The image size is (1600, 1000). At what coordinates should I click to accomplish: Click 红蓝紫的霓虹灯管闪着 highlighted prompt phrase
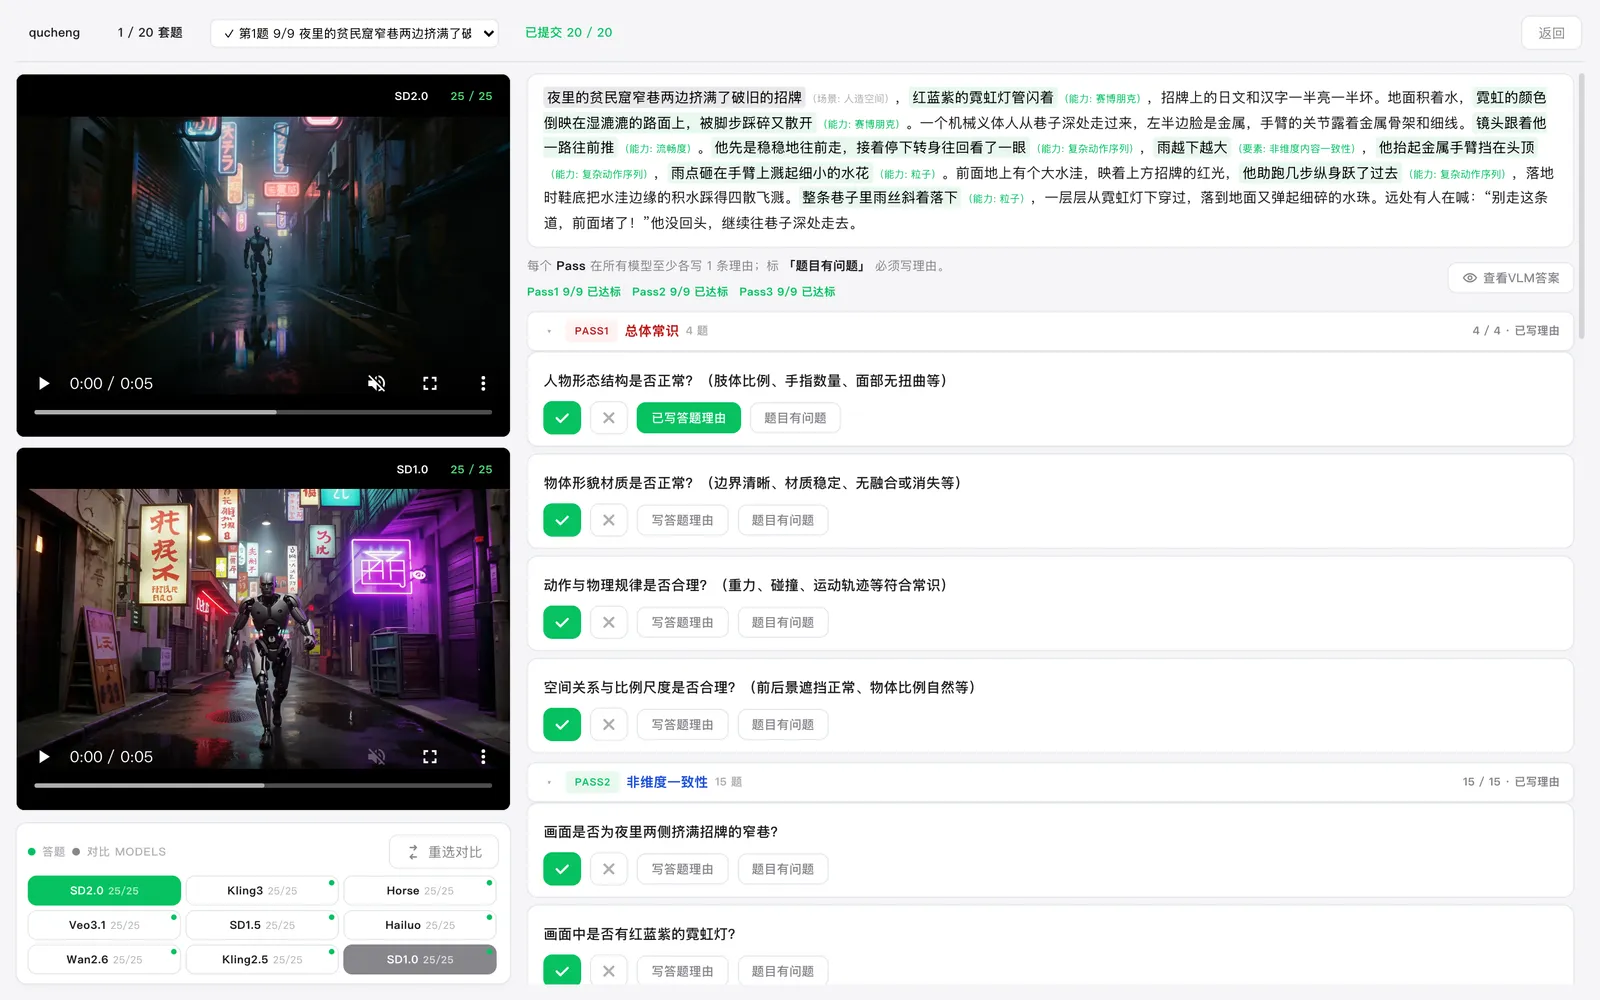983,97
